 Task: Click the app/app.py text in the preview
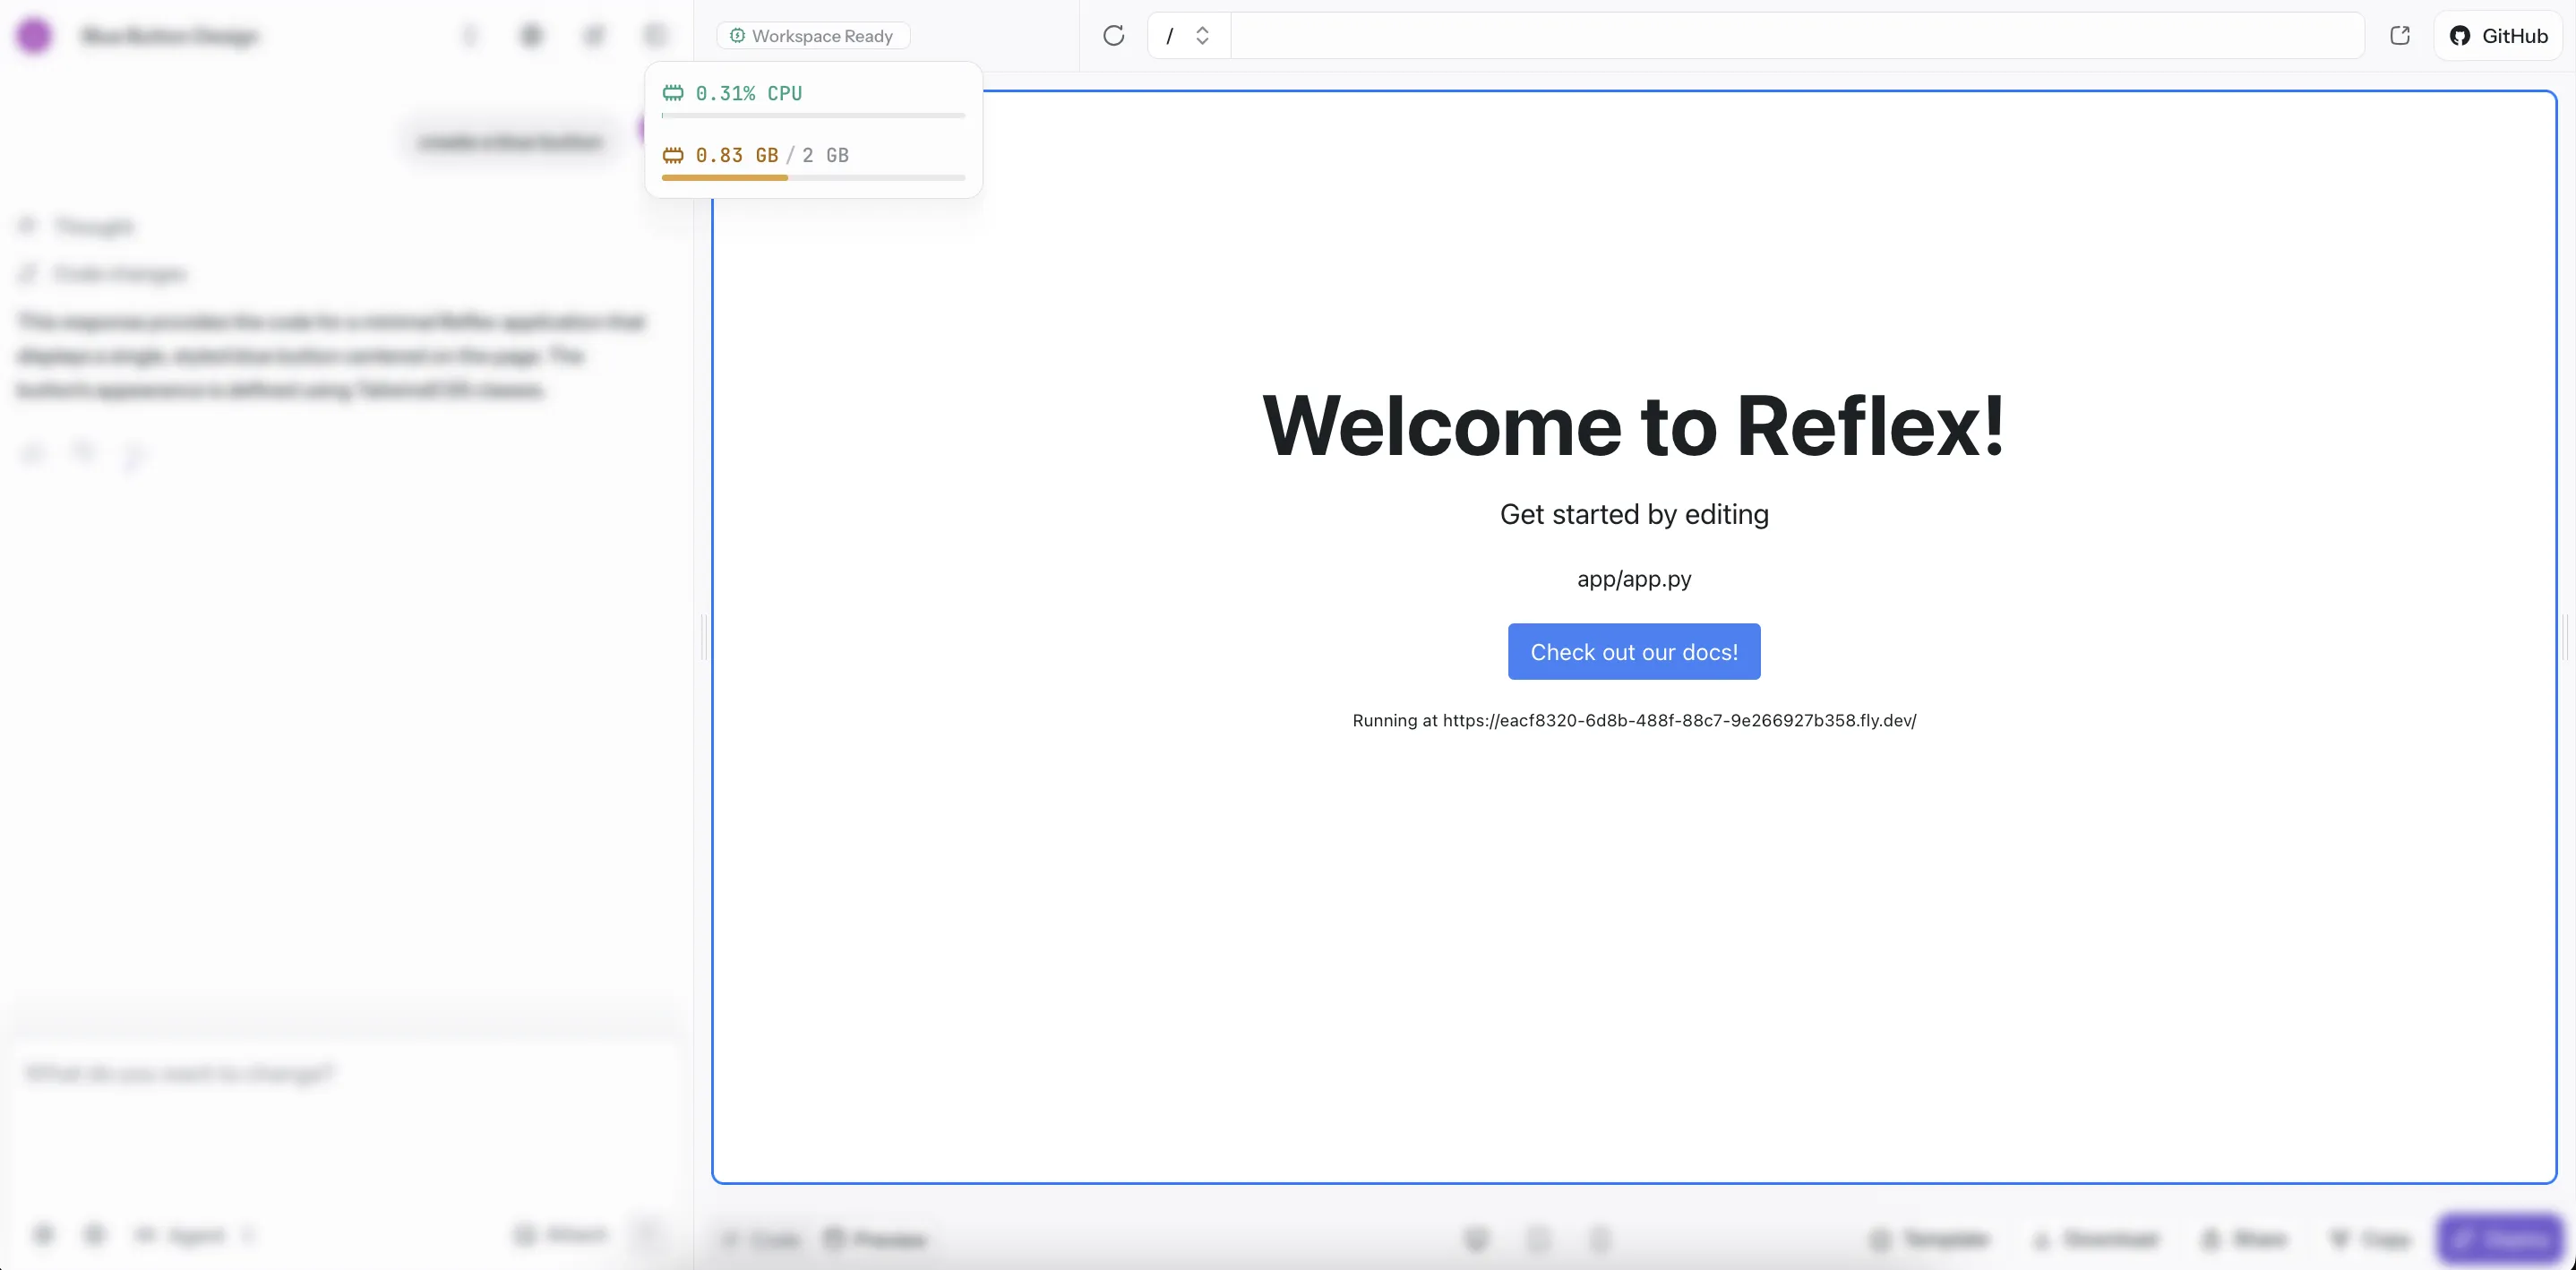pos(1633,579)
